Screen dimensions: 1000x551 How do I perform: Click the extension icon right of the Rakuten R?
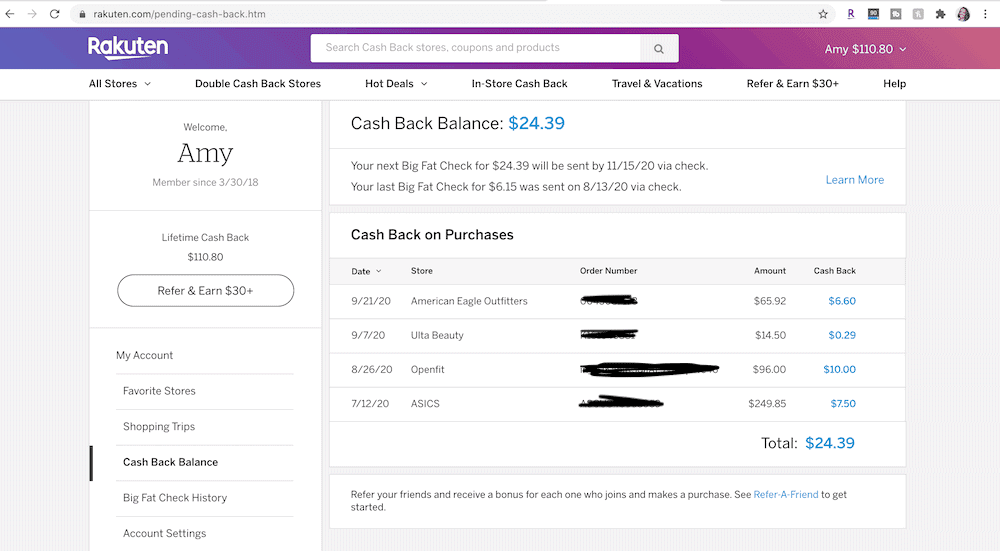point(873,13)
